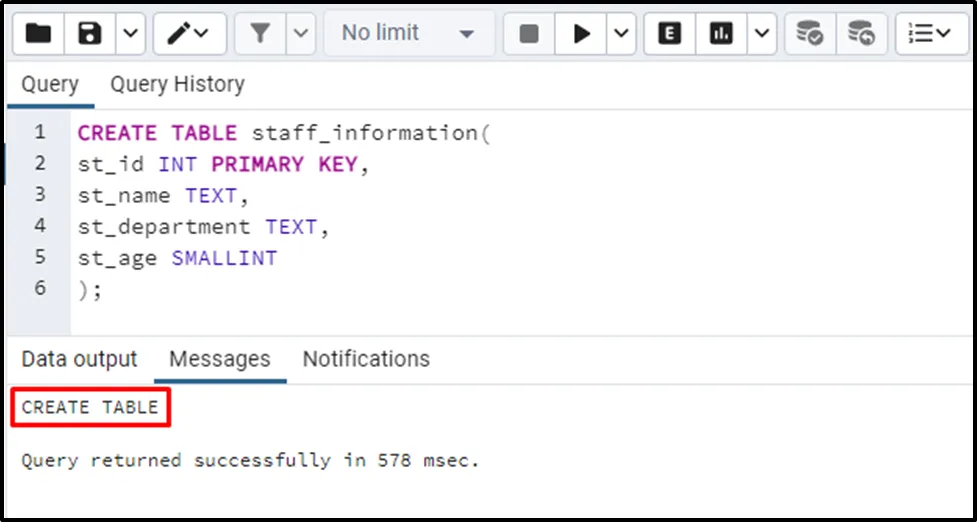Open the Macros list dropdown icon

click(931, 34)
